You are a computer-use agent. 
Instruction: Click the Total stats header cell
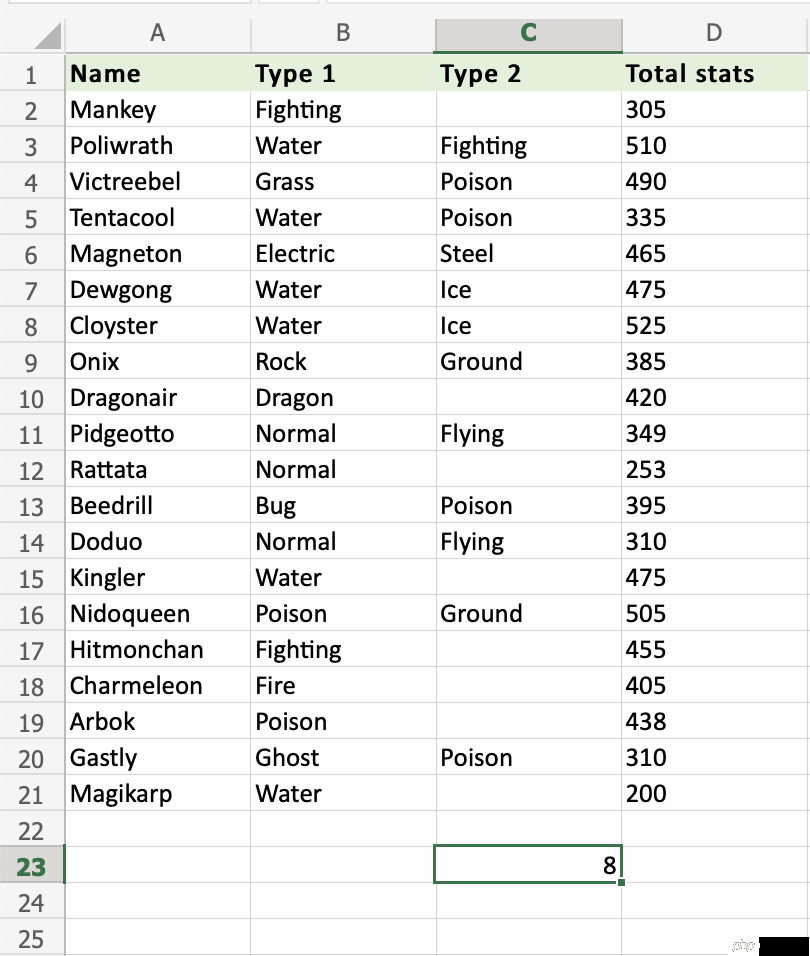(715, 73)
